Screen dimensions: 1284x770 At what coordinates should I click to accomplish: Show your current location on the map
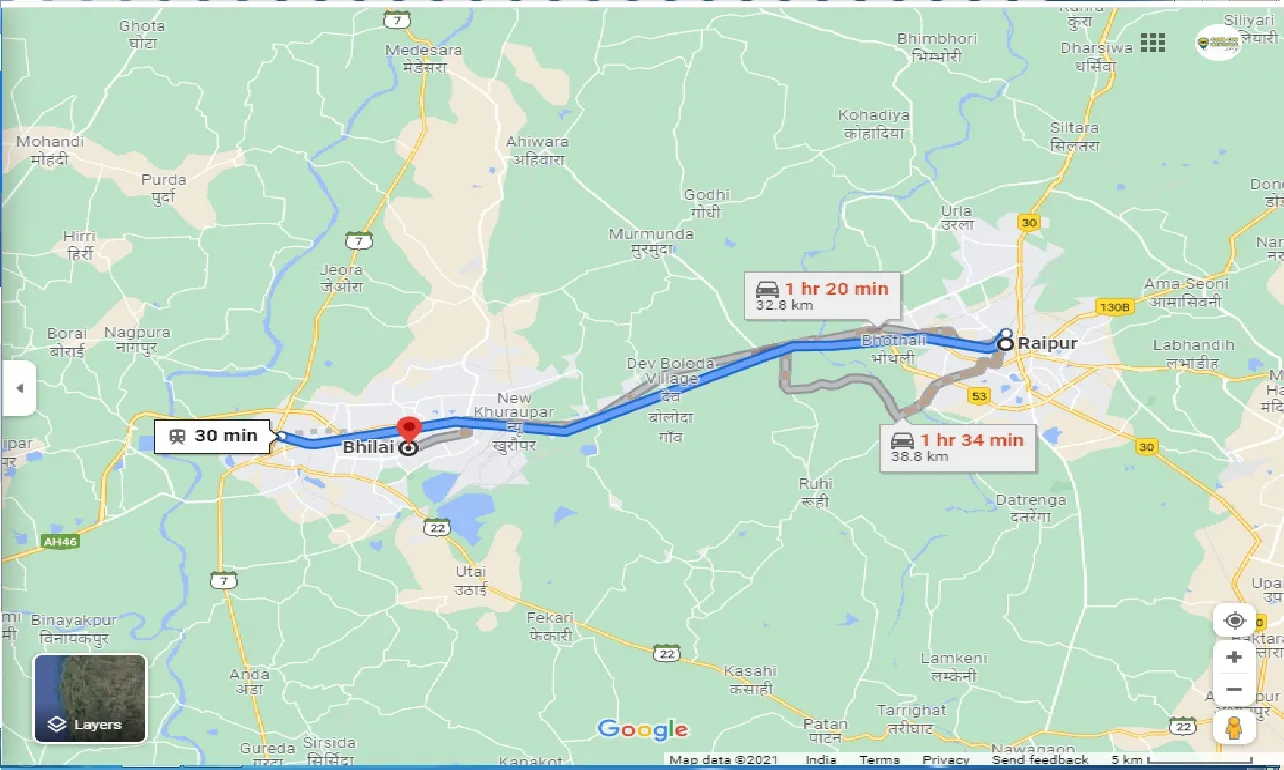[x=1234, y=620]
